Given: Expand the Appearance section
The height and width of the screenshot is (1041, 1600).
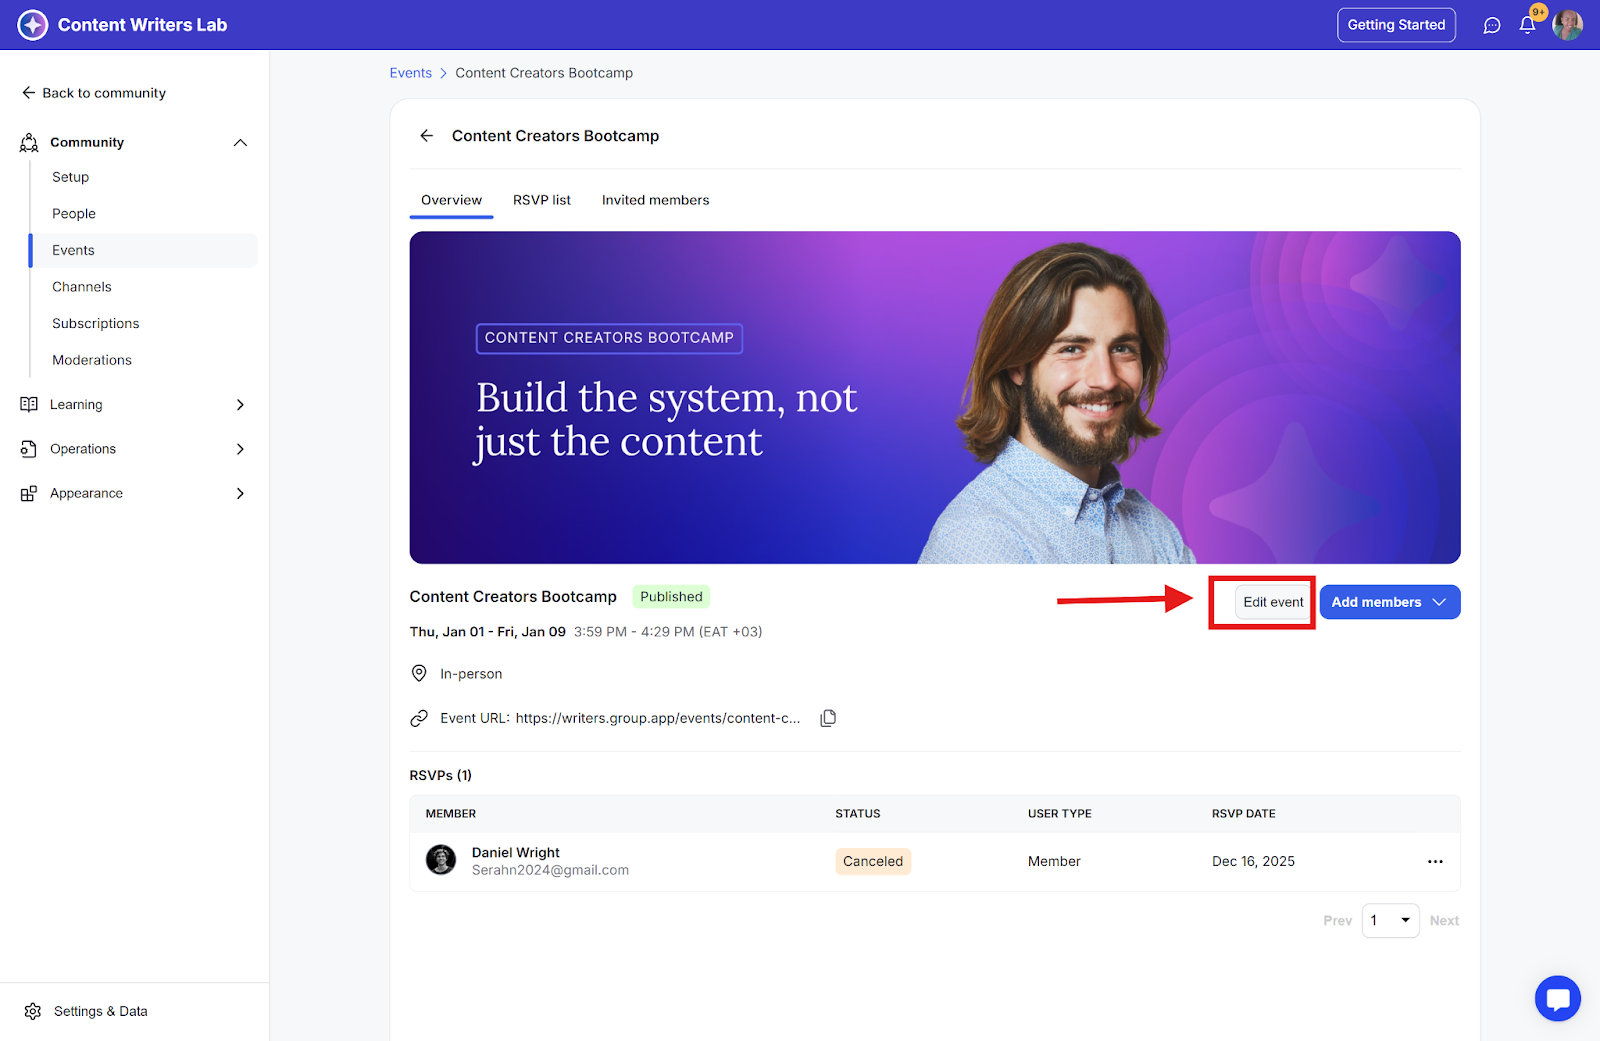Looking at the screenshot, I should click(x=240, y=493).
